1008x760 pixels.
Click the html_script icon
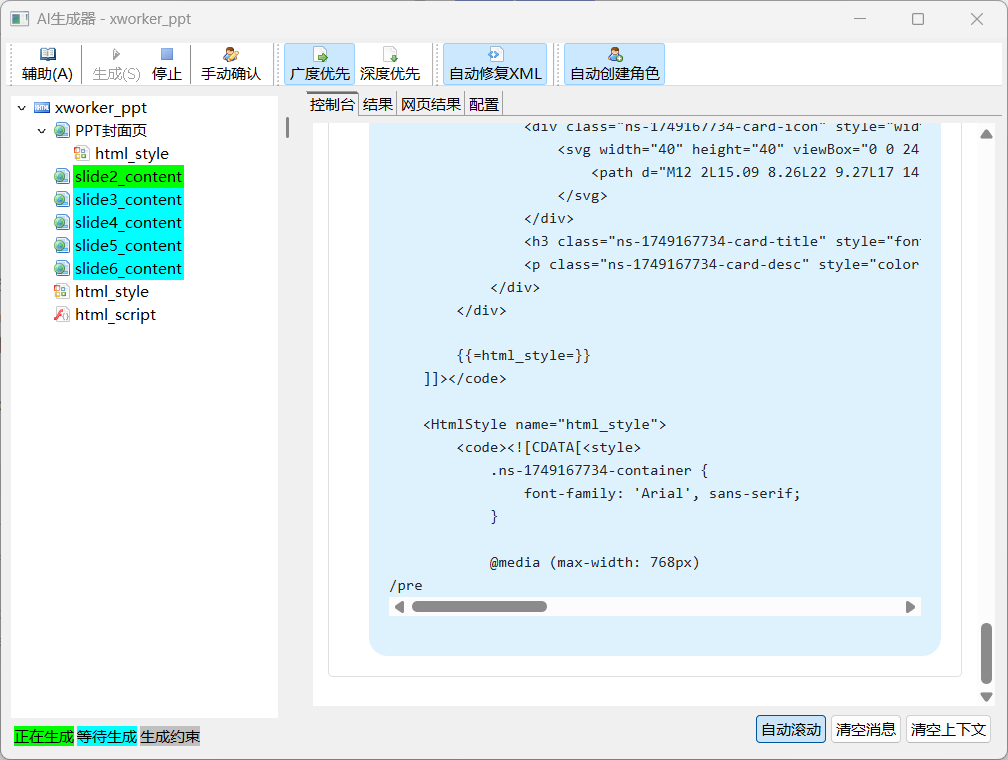[62, 315]
